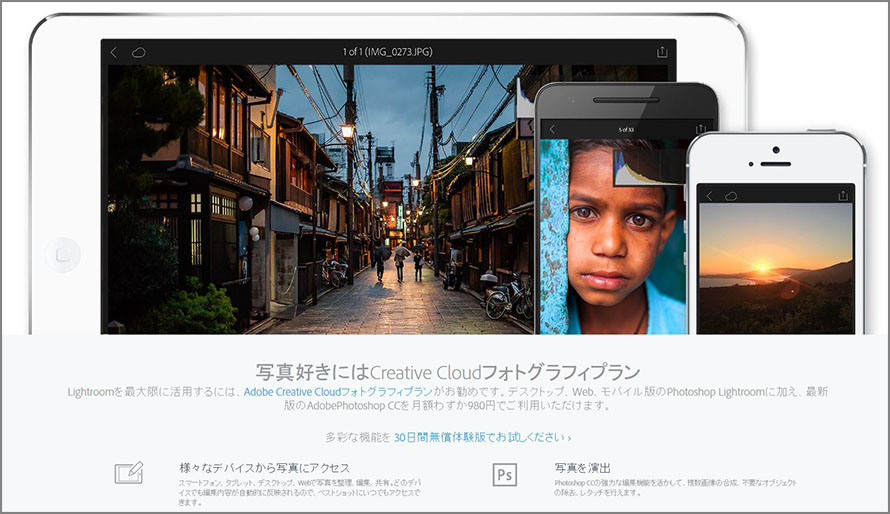Click the title 1 of 1 (IMG_0273.JPG)

[387, 52]
